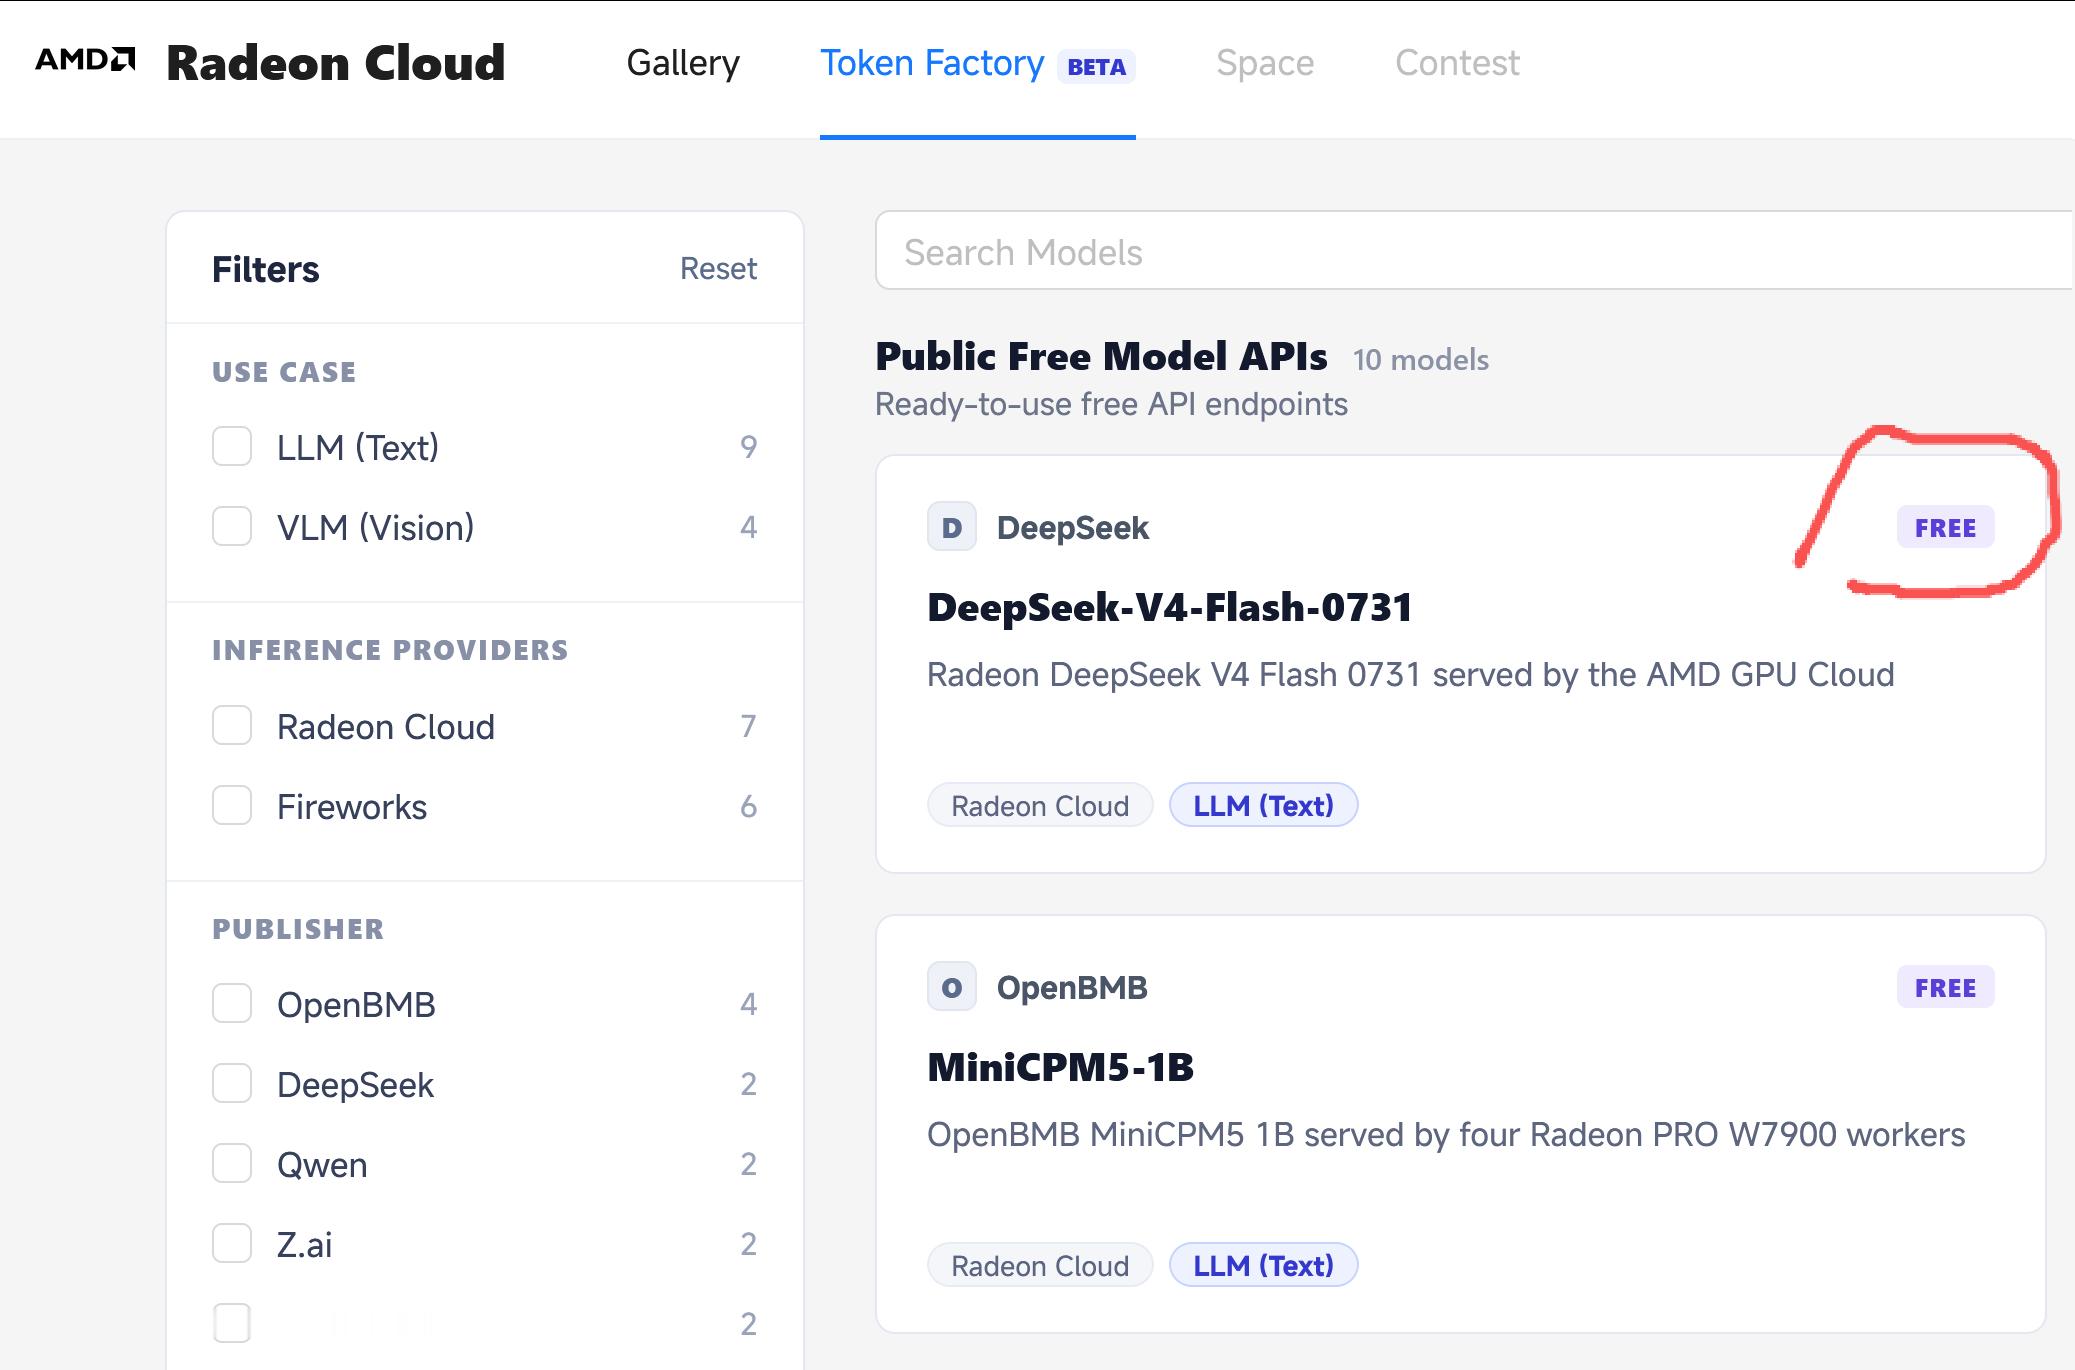Click the Filters panel heading
The width and height of the screenshot is (2075, 1370).
coord(265,269)
